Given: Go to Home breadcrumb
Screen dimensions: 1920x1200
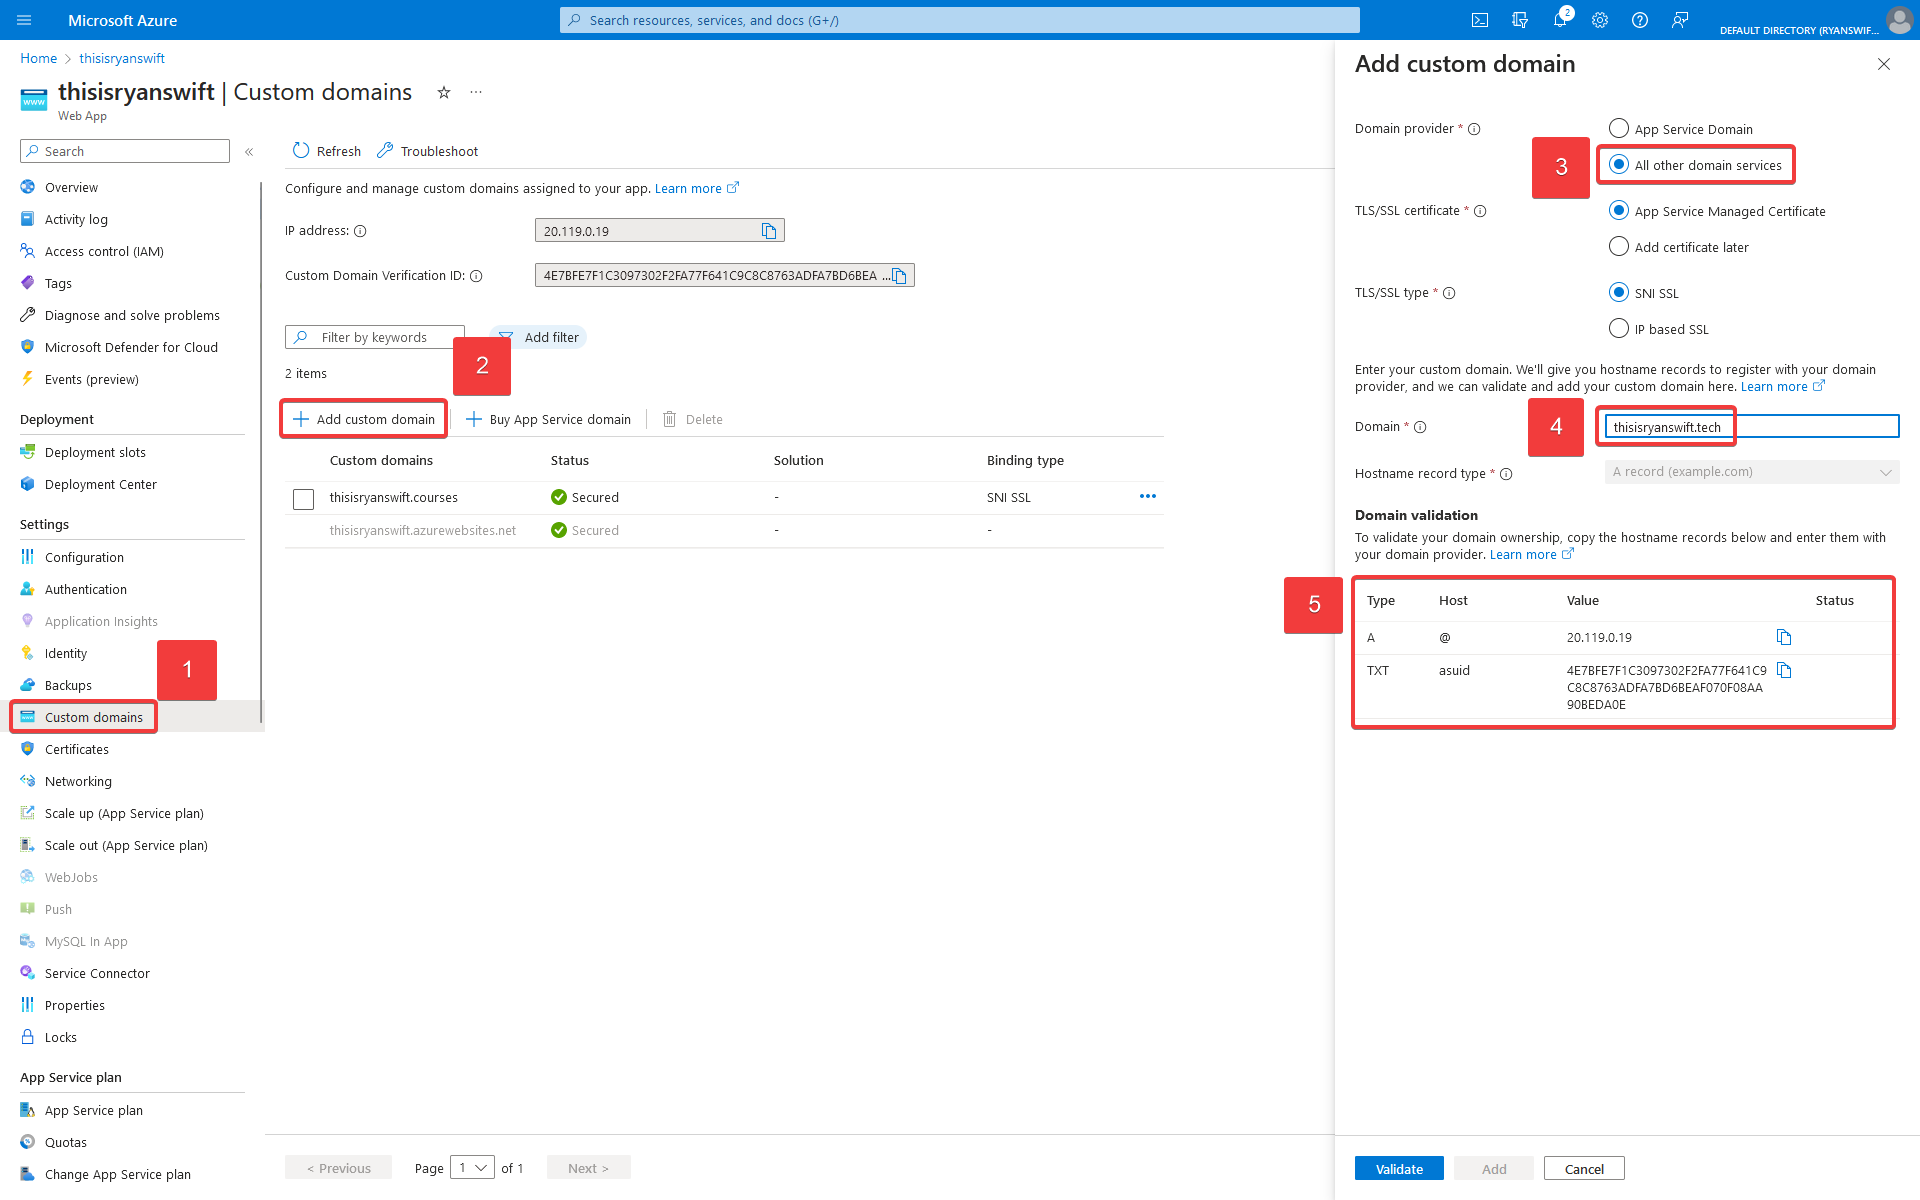Looking at the screenshot, I should click(38, 58).
